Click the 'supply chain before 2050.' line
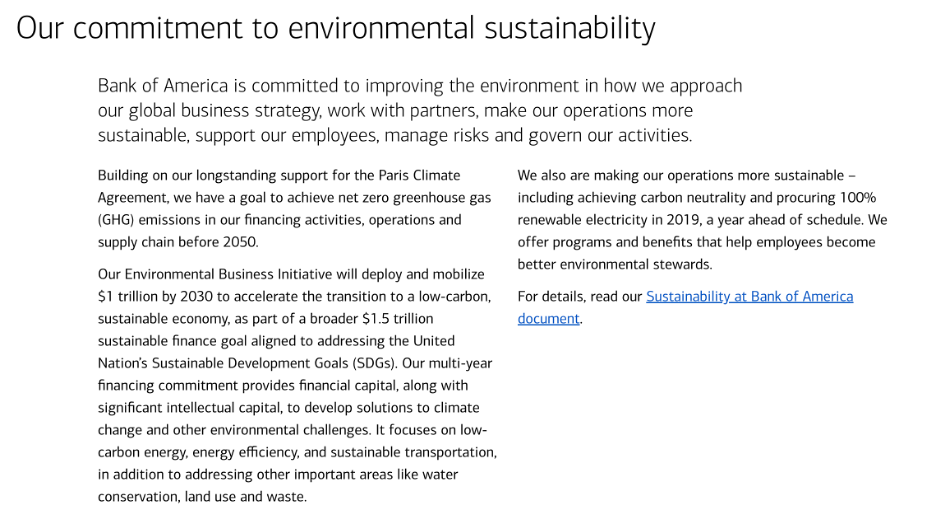The image size is (936, 524). point(178,242)
